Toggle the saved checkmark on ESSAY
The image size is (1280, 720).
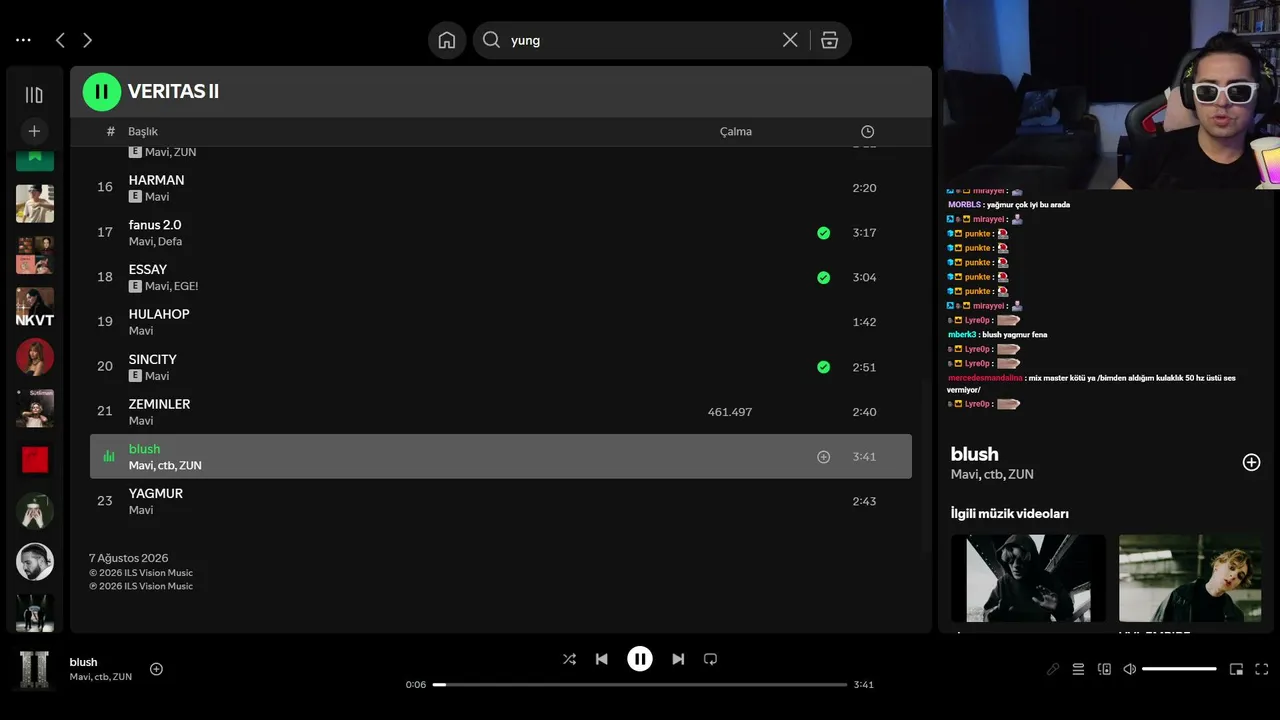pyautogui.click(x=823, y=278)
